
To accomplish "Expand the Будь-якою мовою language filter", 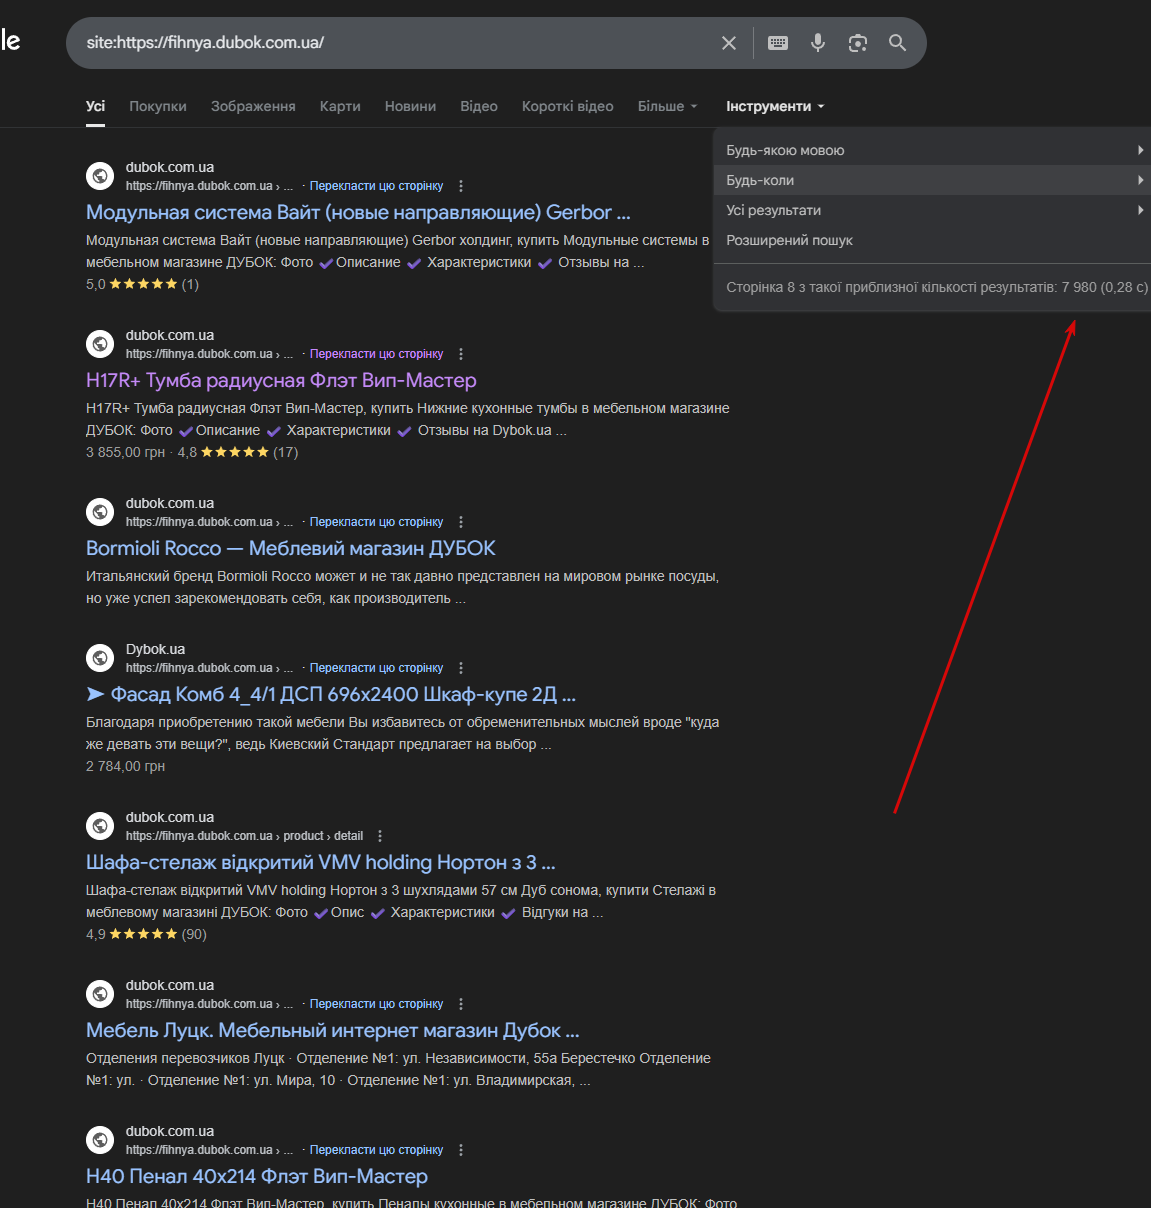I will click(x=932, y=150).
